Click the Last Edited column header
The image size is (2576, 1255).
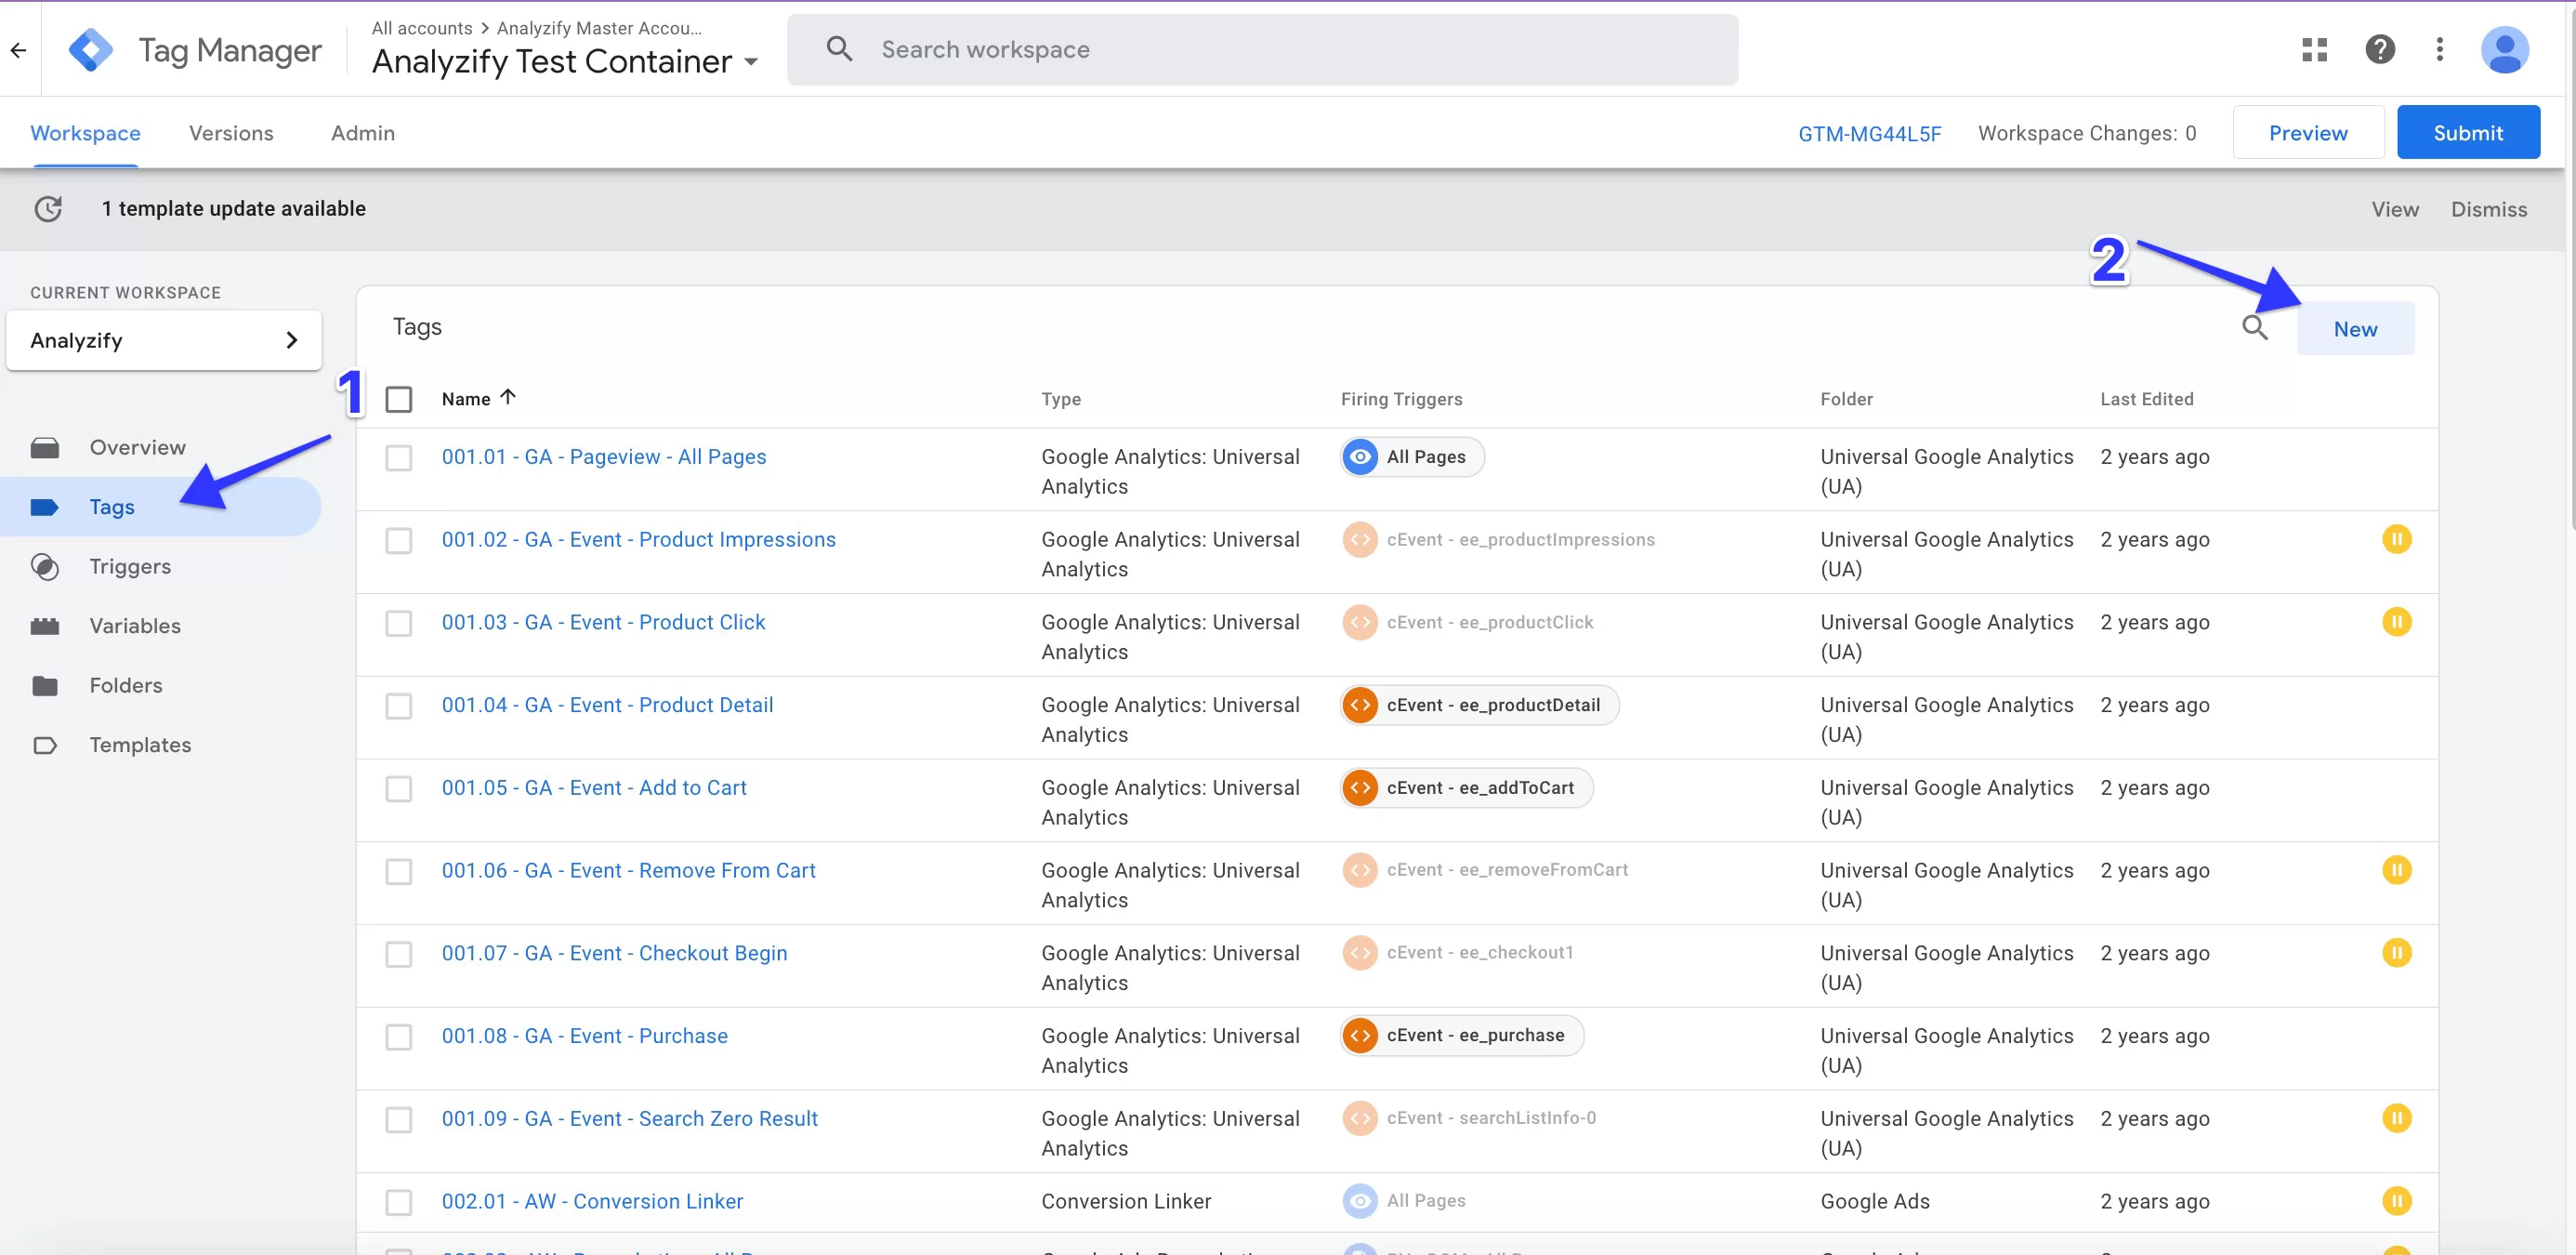[2147, 400]
